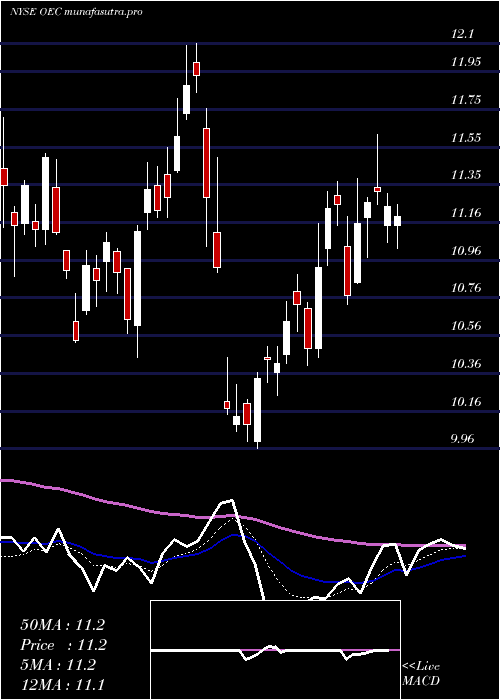This screenshot has height=700, width=500.
Task: Click the 5MA : 11.2 readout
Action: [x=58, y=665]
